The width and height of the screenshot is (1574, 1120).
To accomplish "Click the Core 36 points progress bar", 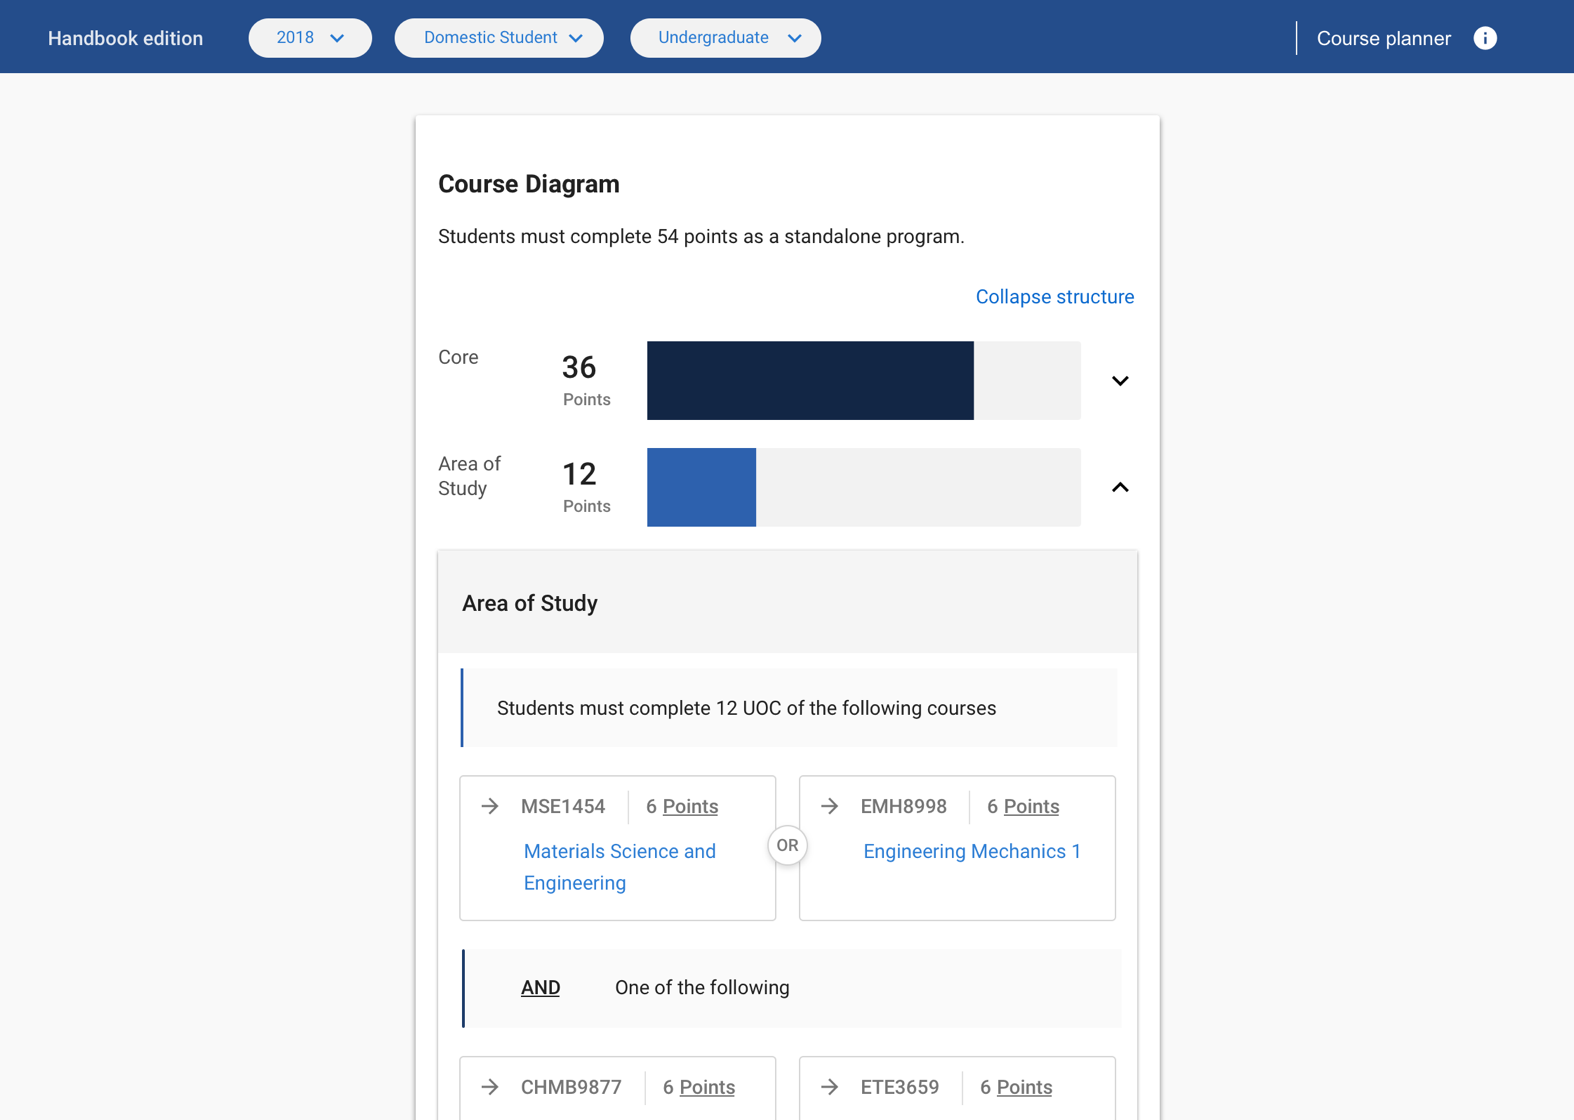I will 863,381.
